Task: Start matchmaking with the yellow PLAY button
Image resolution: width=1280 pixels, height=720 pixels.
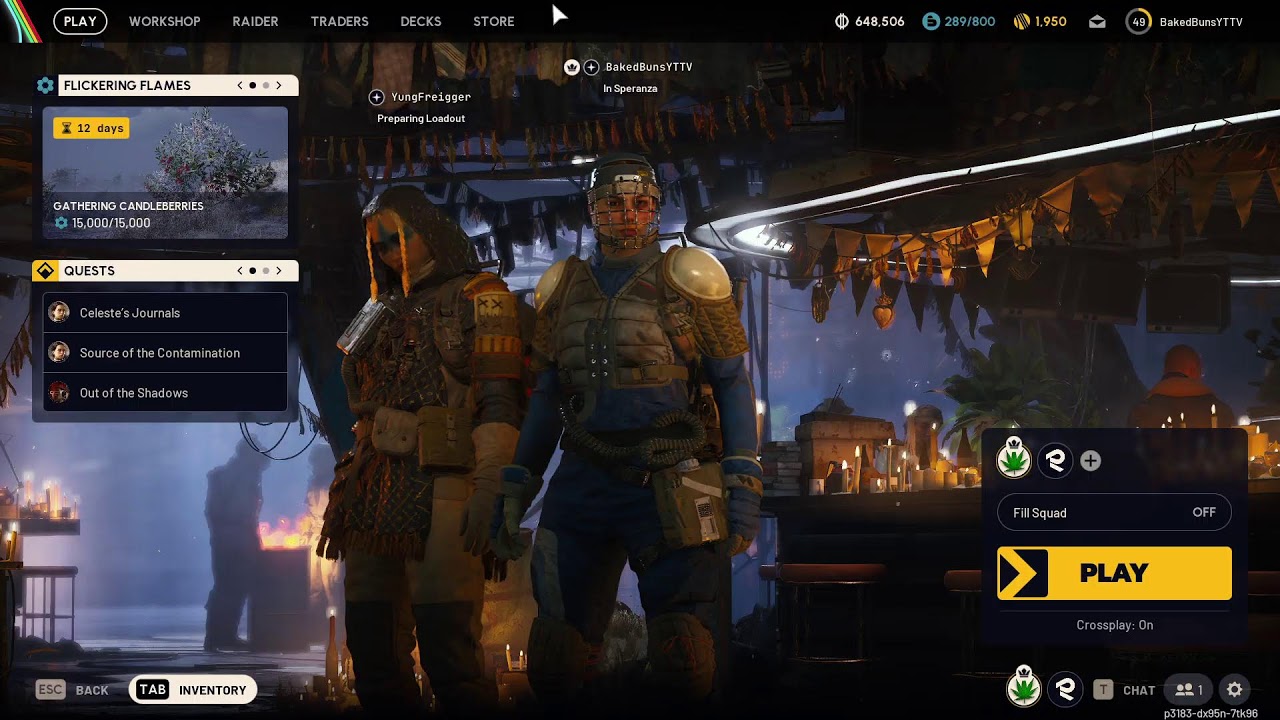Action: pyautogui.click(x=1114, y=573)
